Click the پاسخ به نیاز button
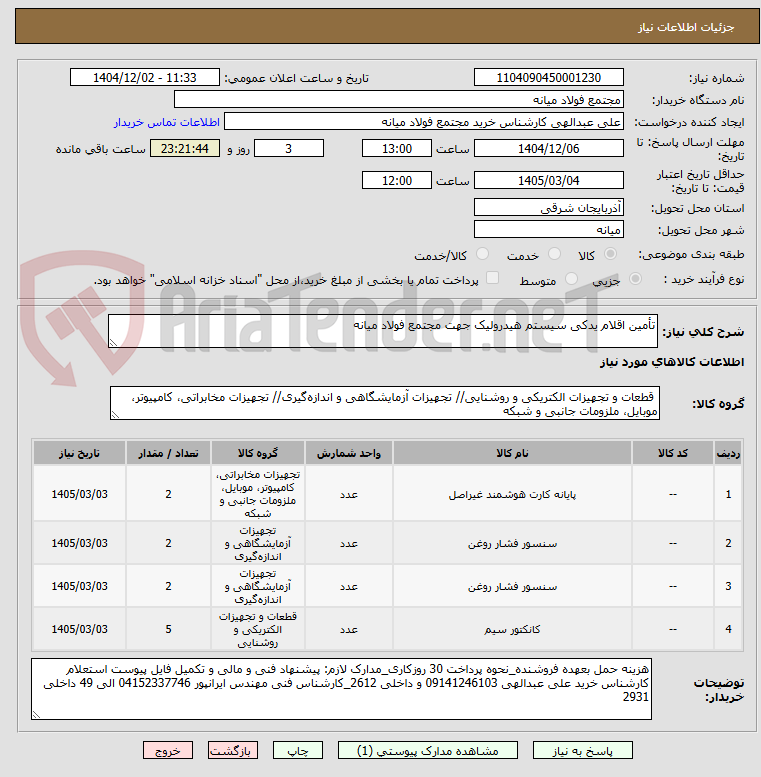The height and width of the screenshot is (777, 761). (583, 750)
